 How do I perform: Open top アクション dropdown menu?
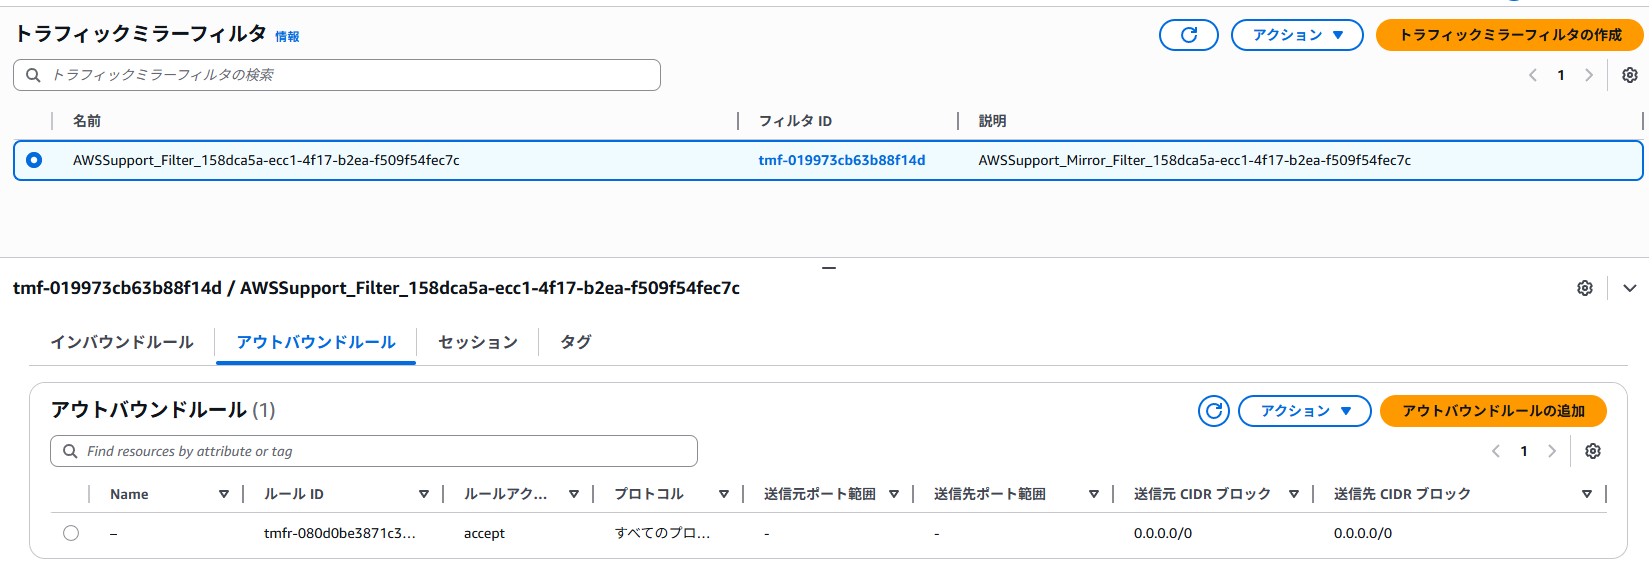pos(1296,35)
